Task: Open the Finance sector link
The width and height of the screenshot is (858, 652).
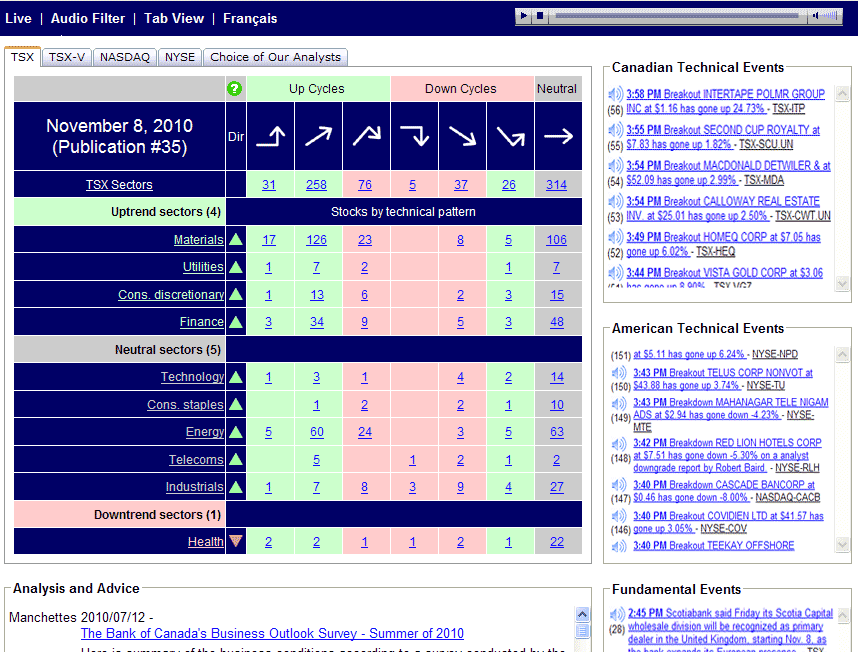Action: [x=201, y=322]
